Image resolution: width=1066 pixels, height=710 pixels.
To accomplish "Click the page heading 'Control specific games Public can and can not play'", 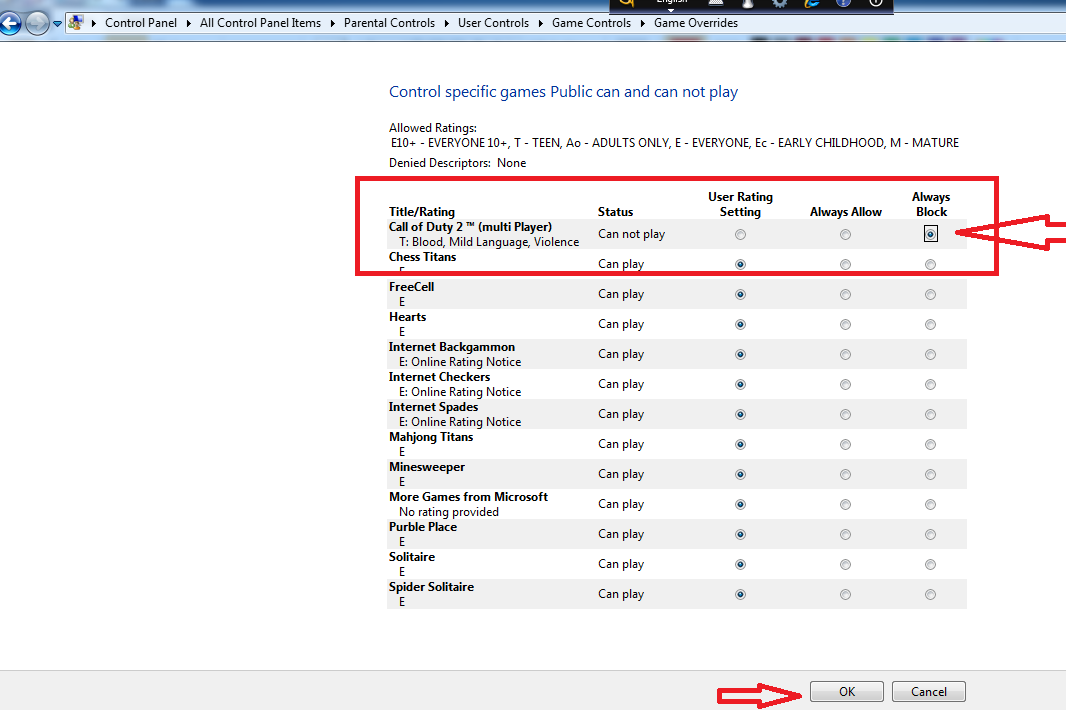I will [x=564, y=92].
